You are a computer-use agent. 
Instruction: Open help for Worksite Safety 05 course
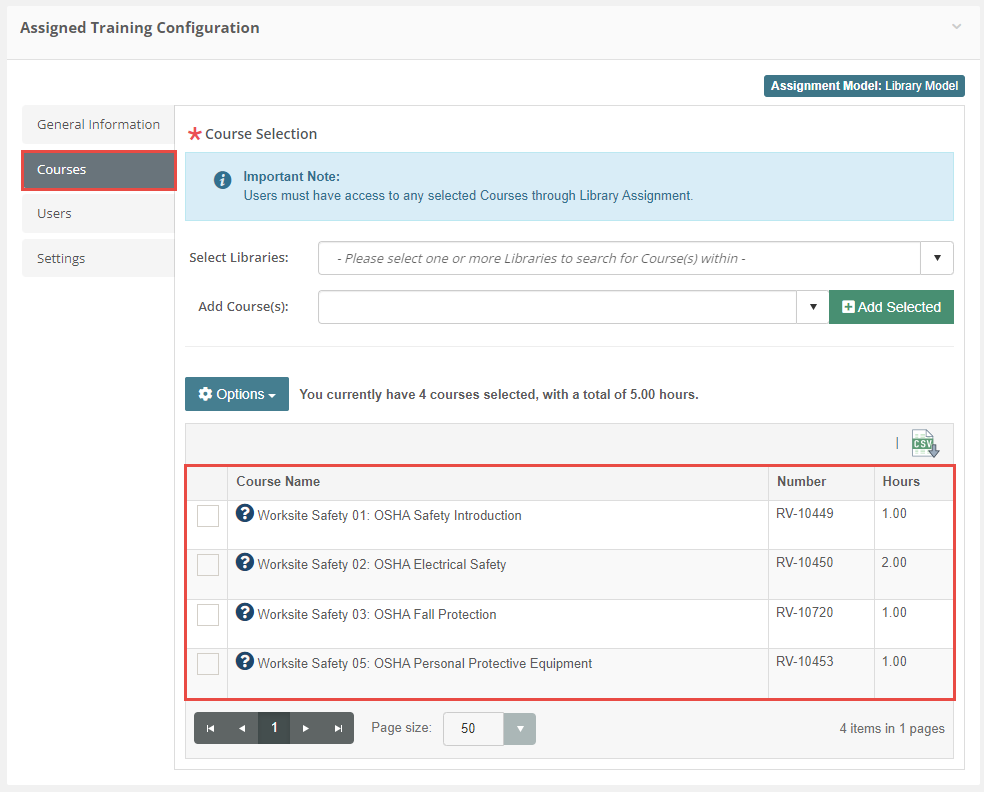[x=245, y=661]
